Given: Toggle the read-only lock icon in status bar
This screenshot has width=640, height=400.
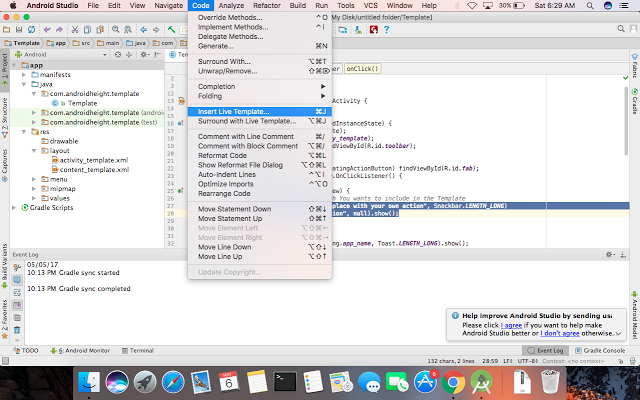Looking at the screenshot, I should [x=620, y=361].
